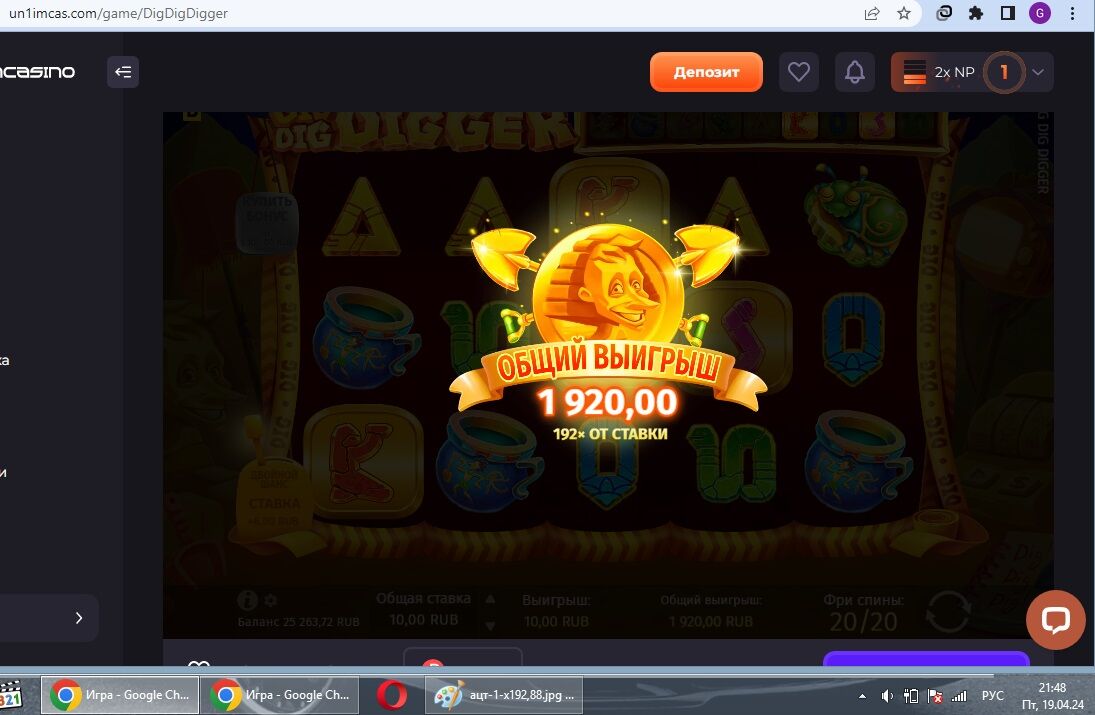Screen dimensions: 1095x715
Task: Open Chrome profile avatar G
Action: [1040, 14]
